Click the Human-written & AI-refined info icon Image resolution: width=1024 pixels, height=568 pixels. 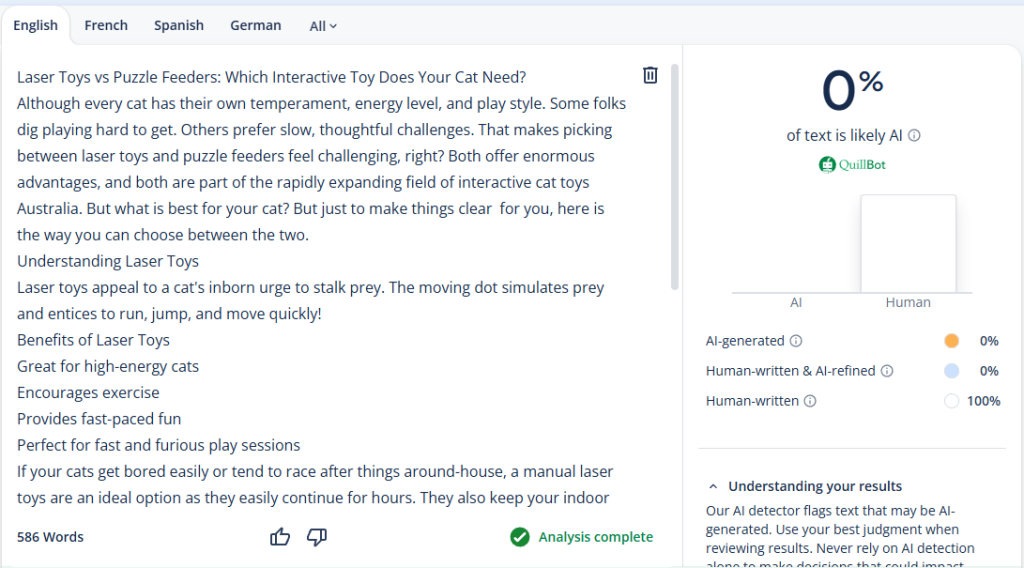(886, 371)
